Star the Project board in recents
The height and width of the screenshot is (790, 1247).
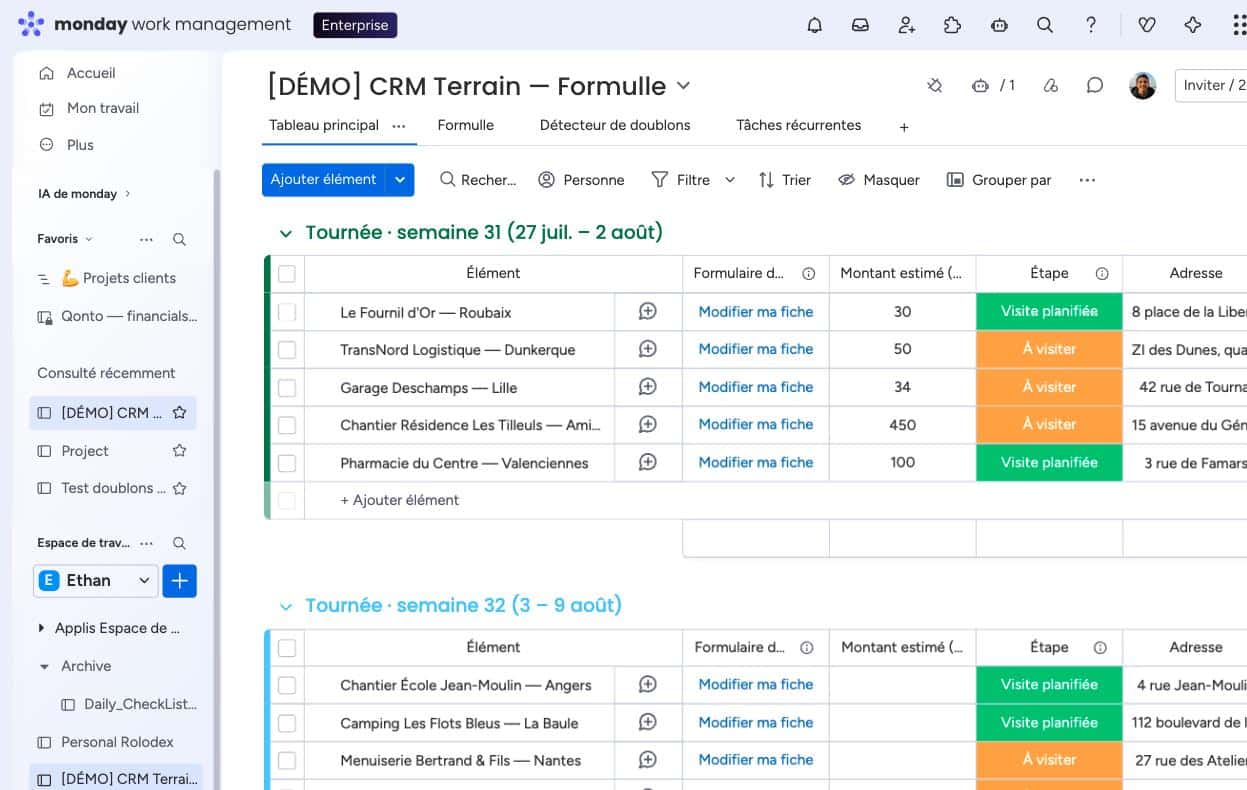point(179,451)
